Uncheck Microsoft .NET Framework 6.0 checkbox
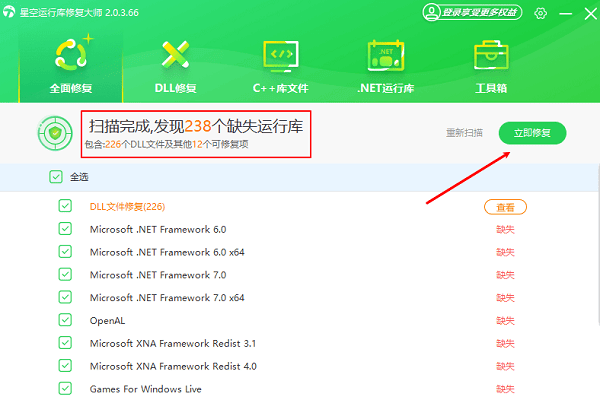 65,229
